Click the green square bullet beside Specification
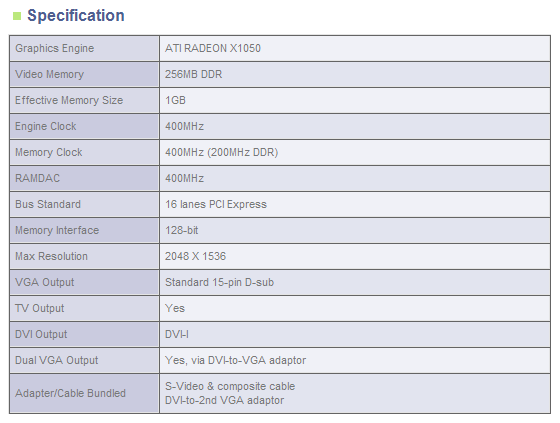 (x=17, y=16)
